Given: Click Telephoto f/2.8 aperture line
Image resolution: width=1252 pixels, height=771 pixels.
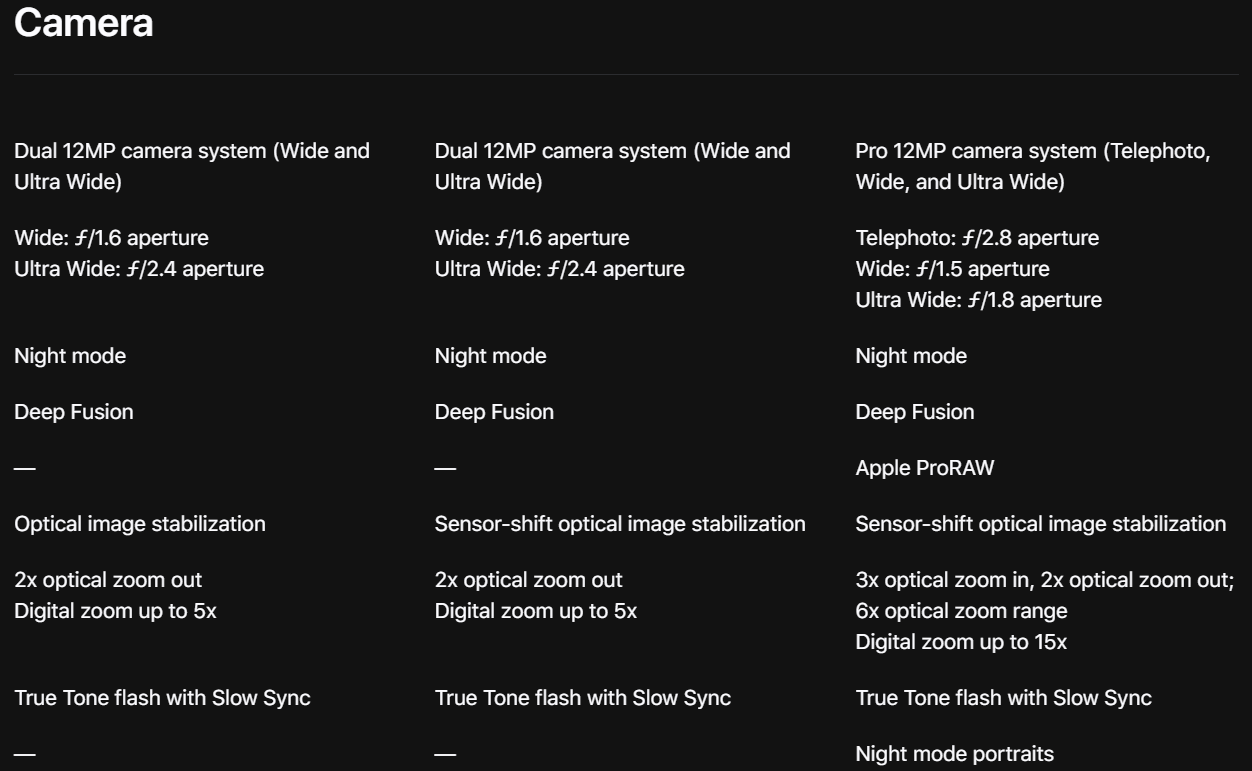Looking at the screenshot, I should (977, 238).
